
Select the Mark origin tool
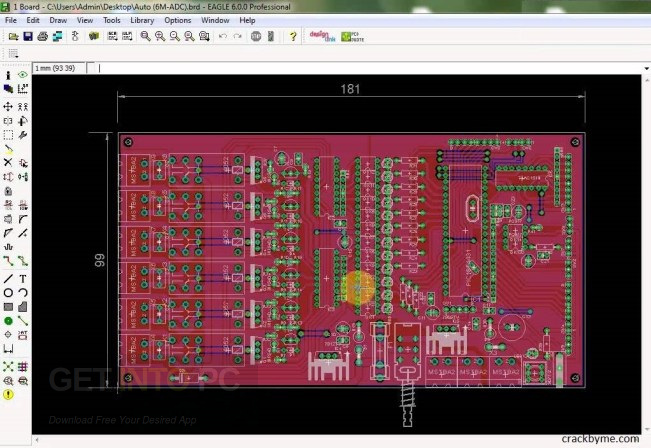[23, 89]
